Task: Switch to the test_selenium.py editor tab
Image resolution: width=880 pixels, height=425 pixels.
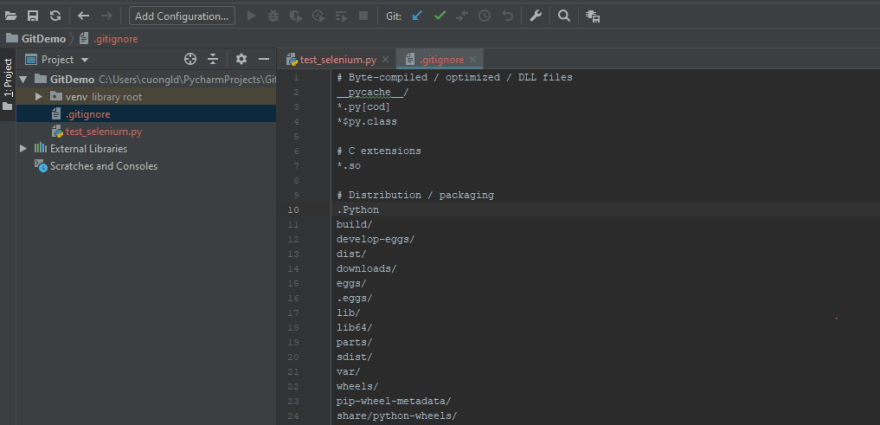Action: pos(337,60)
